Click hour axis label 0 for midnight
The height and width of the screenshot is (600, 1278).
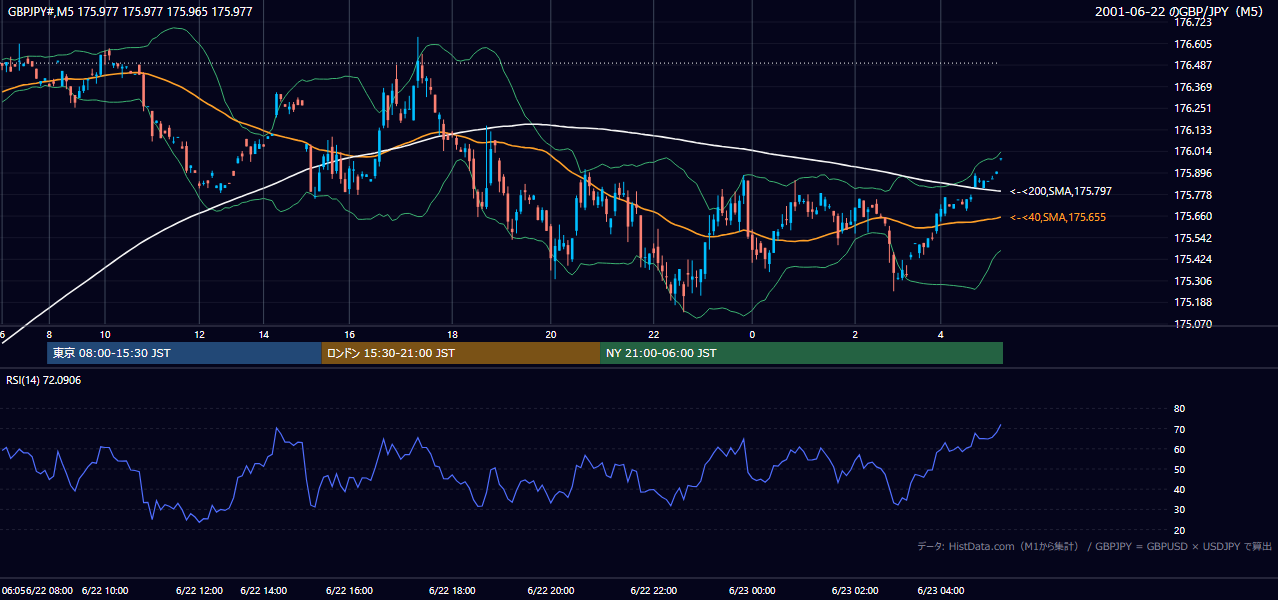(752, 334)
